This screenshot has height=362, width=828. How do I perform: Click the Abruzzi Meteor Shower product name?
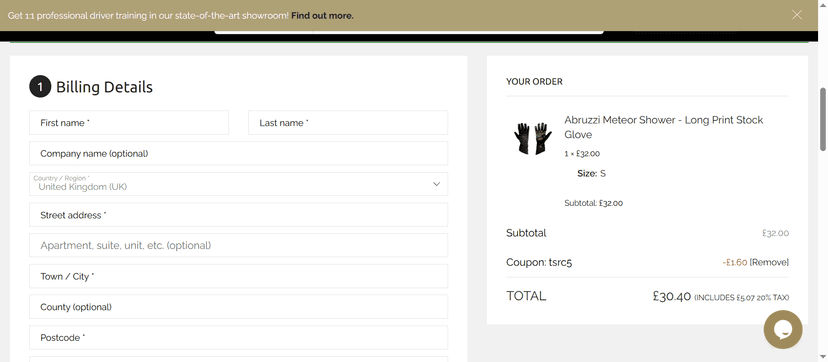pos(664,127)
